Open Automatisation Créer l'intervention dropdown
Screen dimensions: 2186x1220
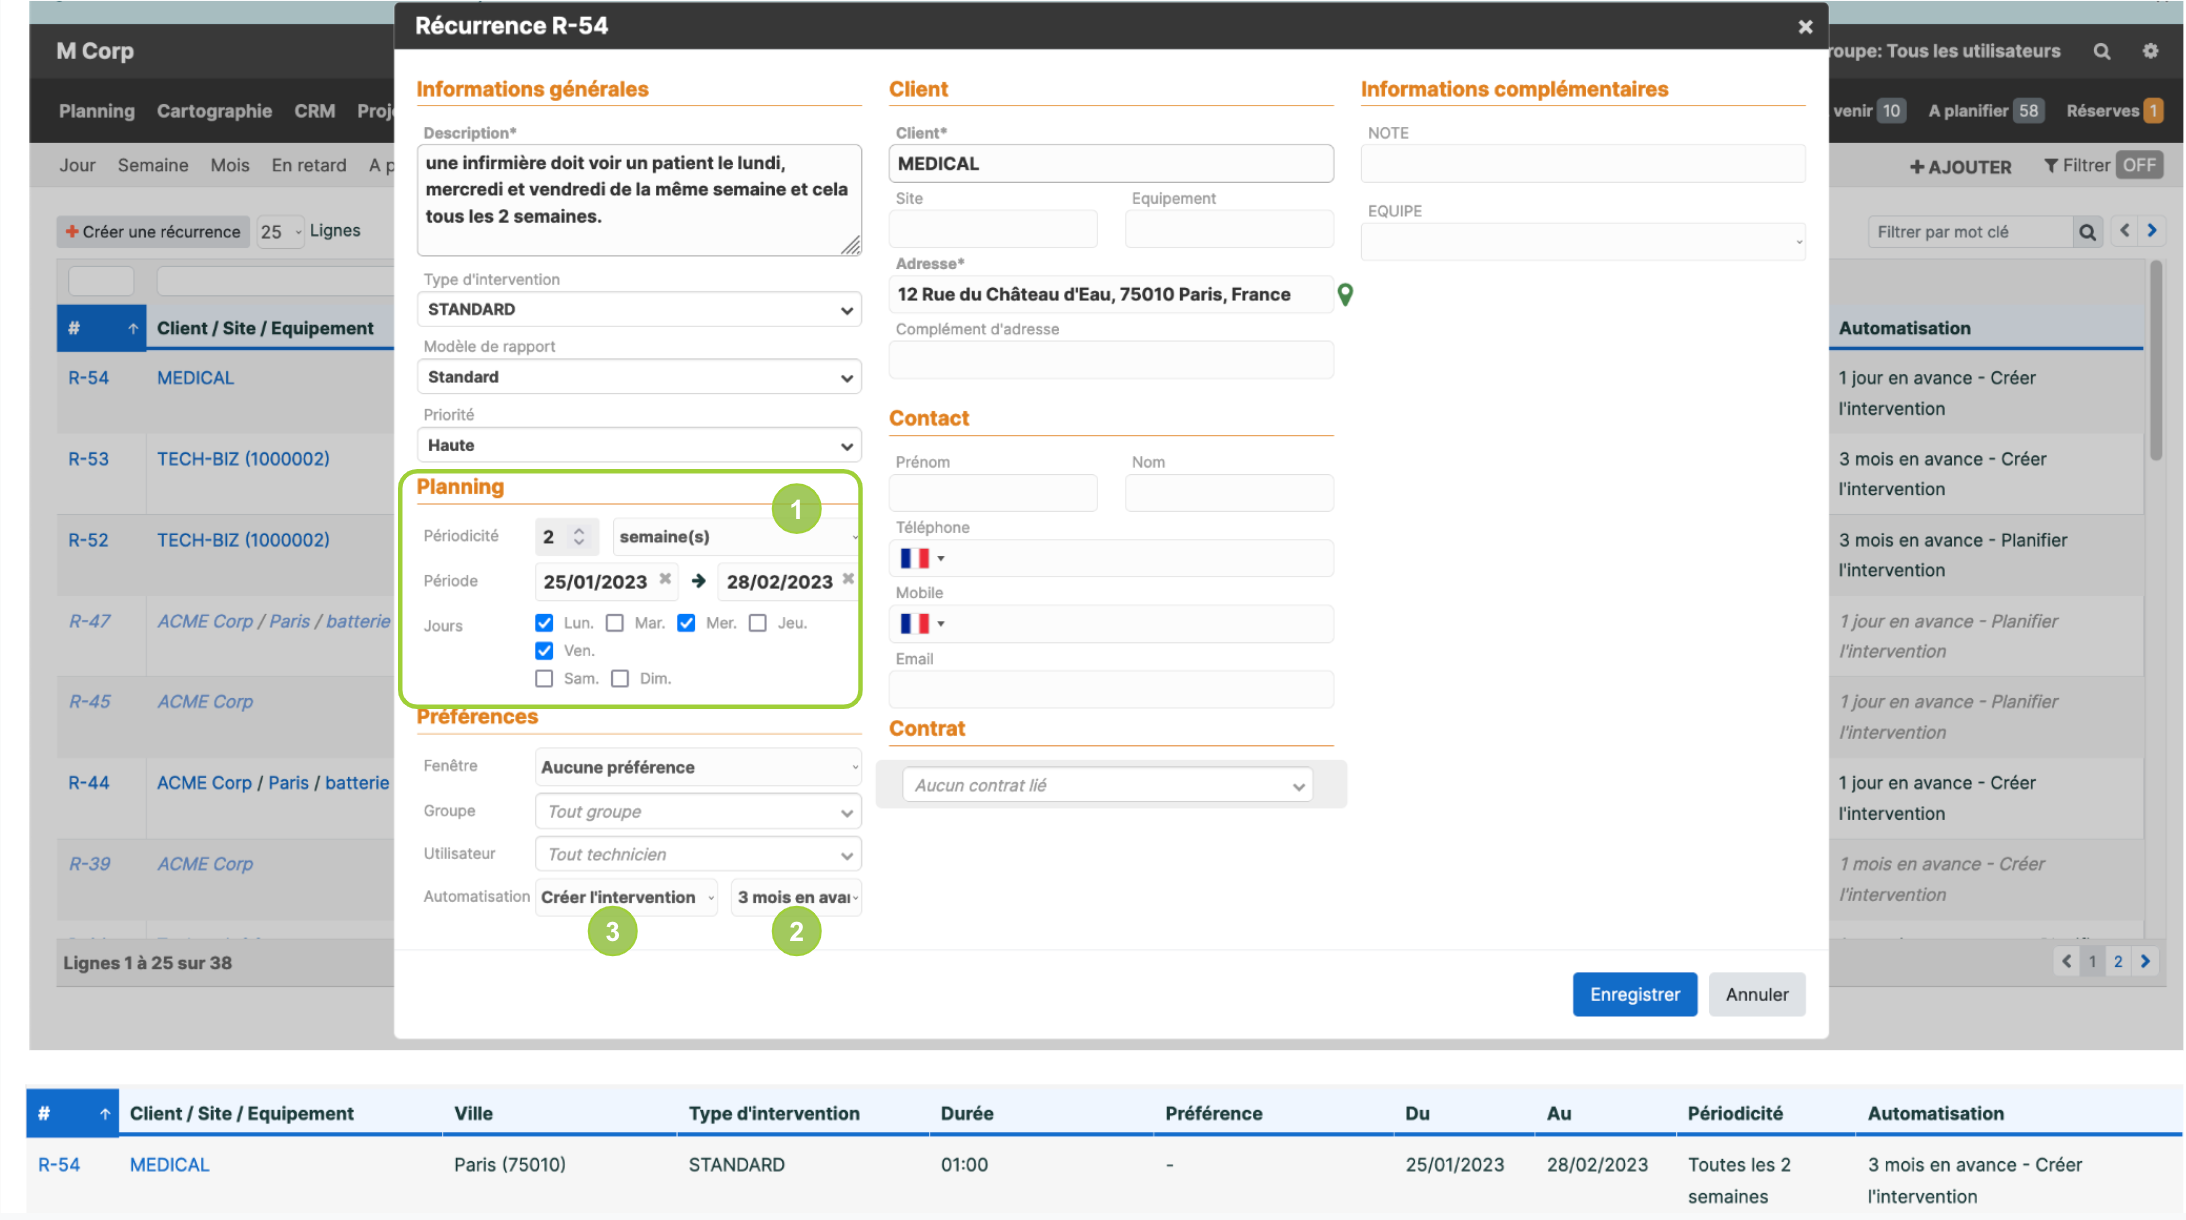(627, 897)
